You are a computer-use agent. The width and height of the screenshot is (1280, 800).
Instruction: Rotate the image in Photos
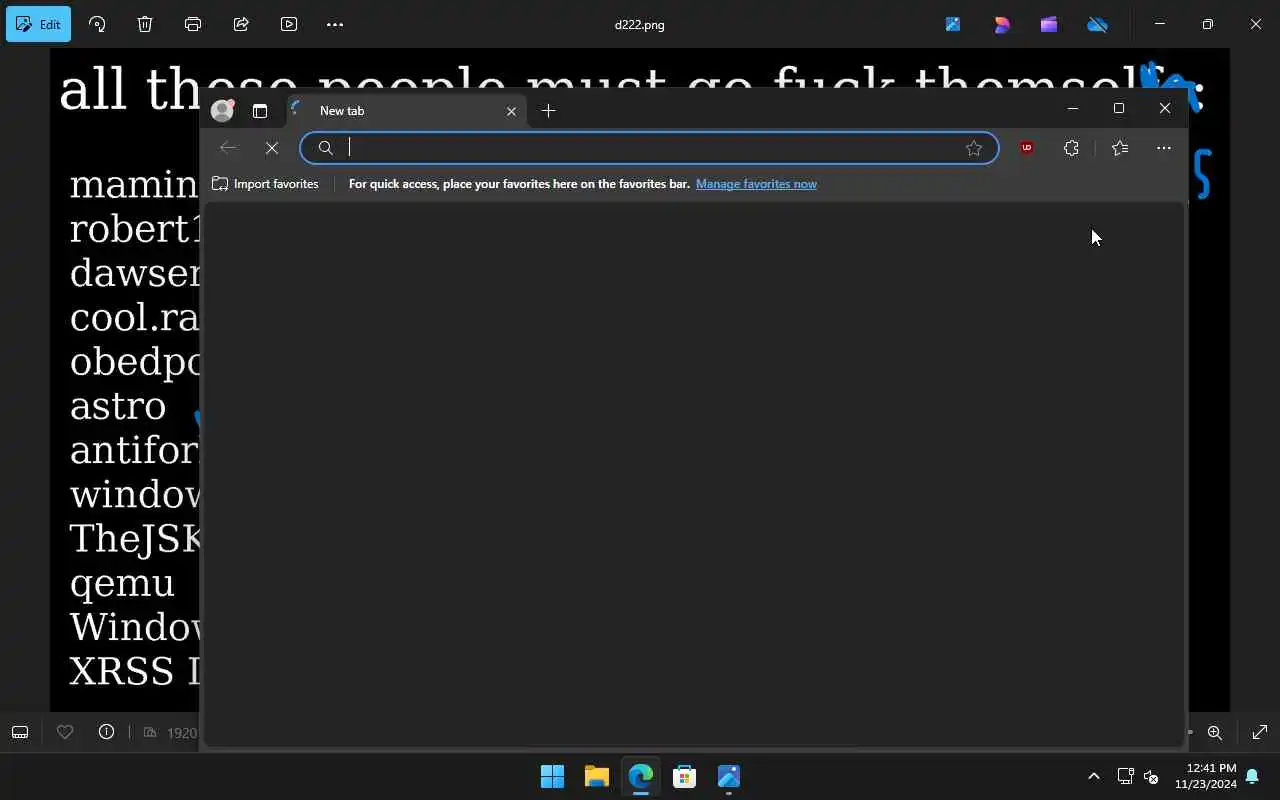coord(97,24)
